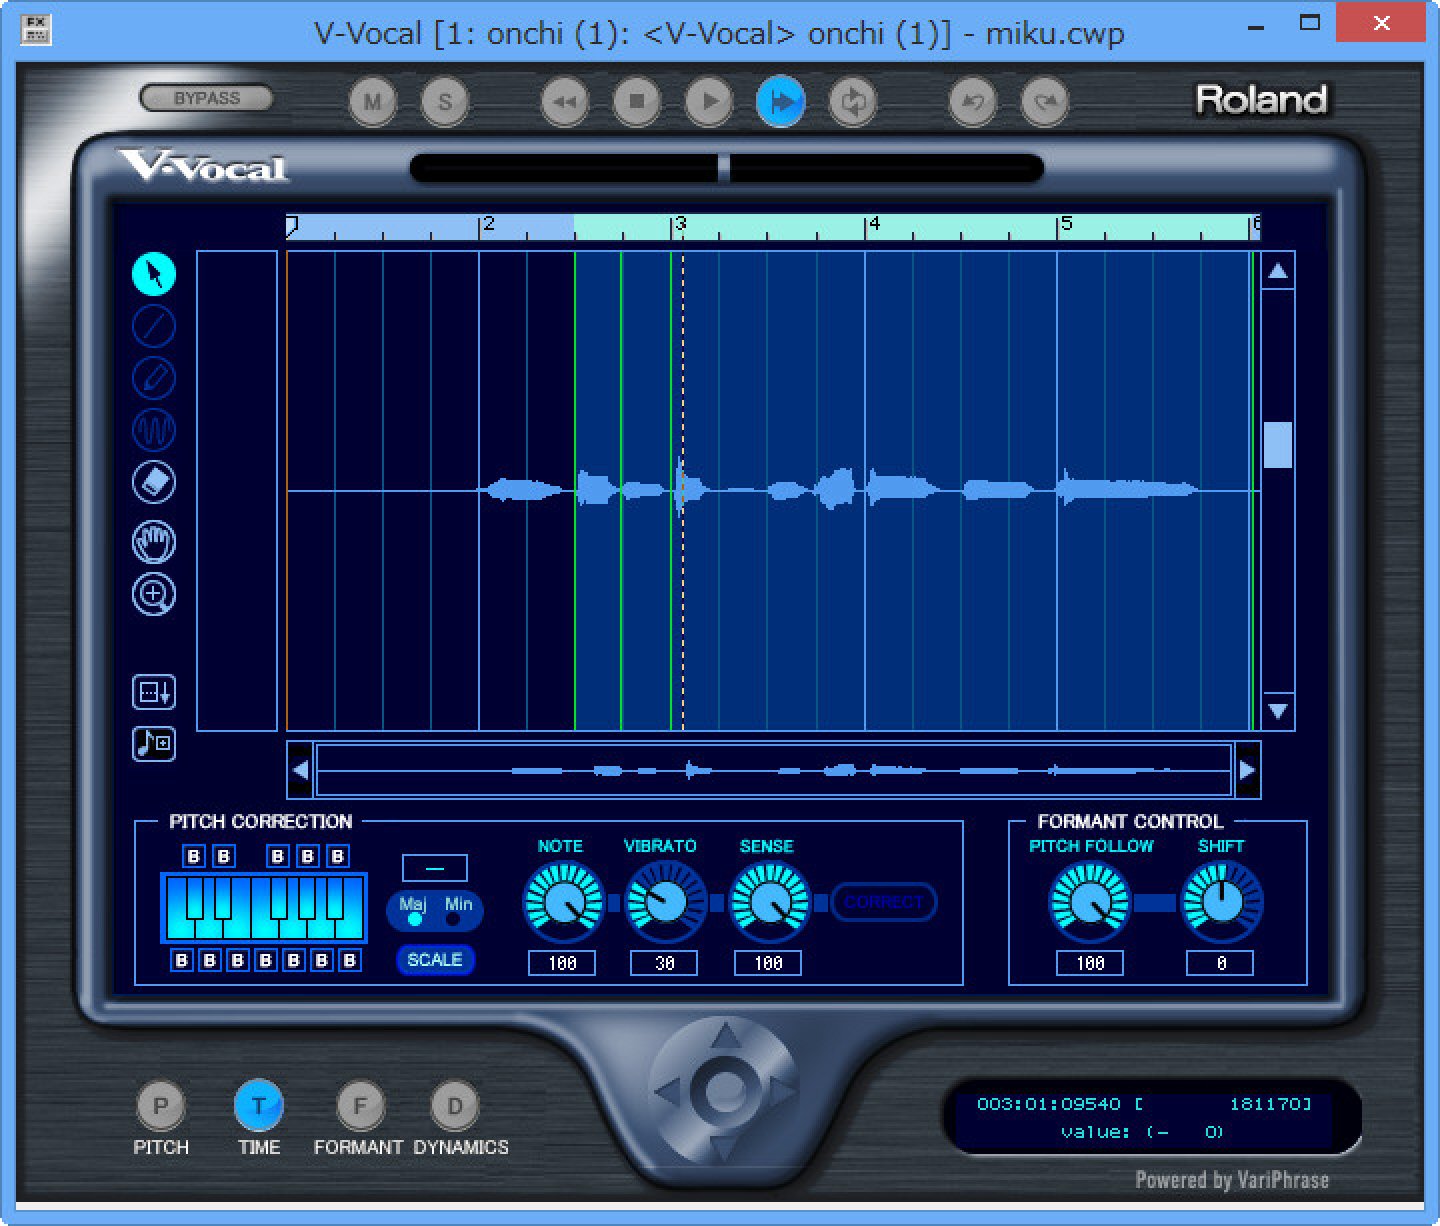Click the app icon in the title bar
The image size is (1440, 1226).
[x=36, y=29]
